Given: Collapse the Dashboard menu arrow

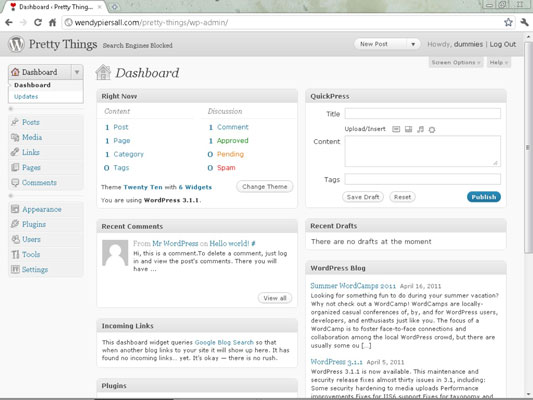Looking at the screenshot, I should coord(77,72).
